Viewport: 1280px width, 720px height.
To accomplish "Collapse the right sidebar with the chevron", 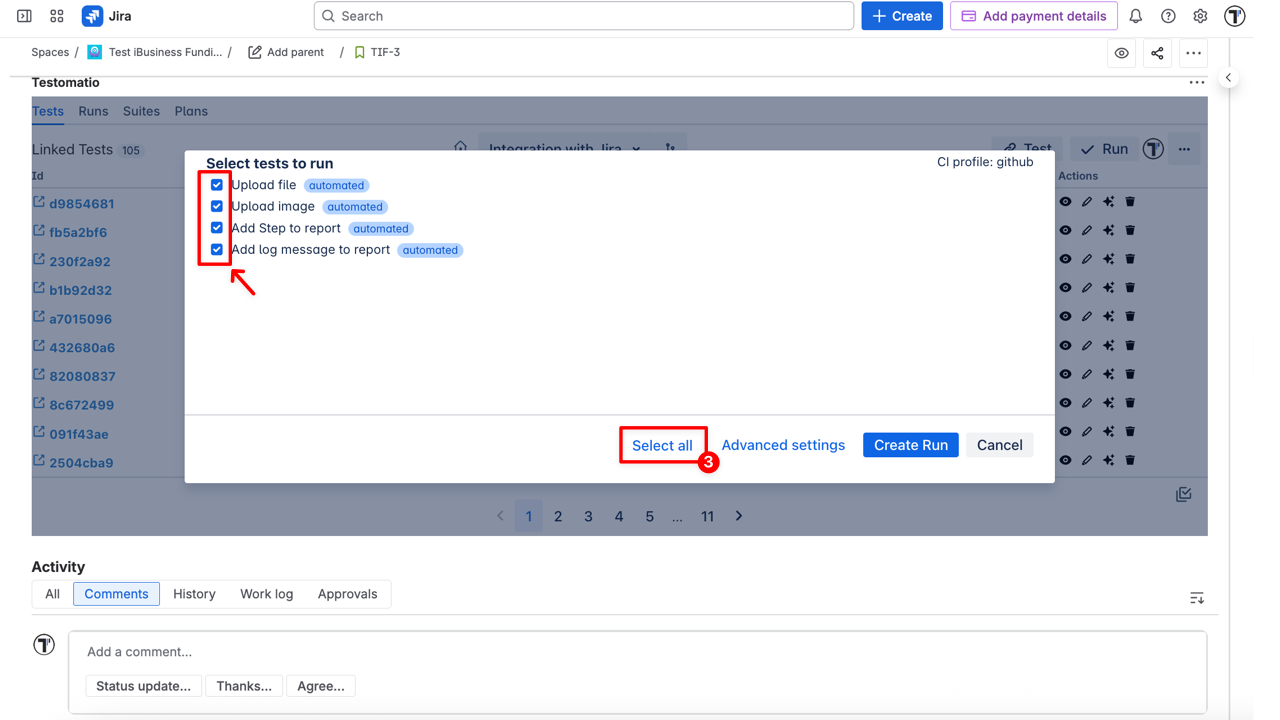I will point(1228,76).
